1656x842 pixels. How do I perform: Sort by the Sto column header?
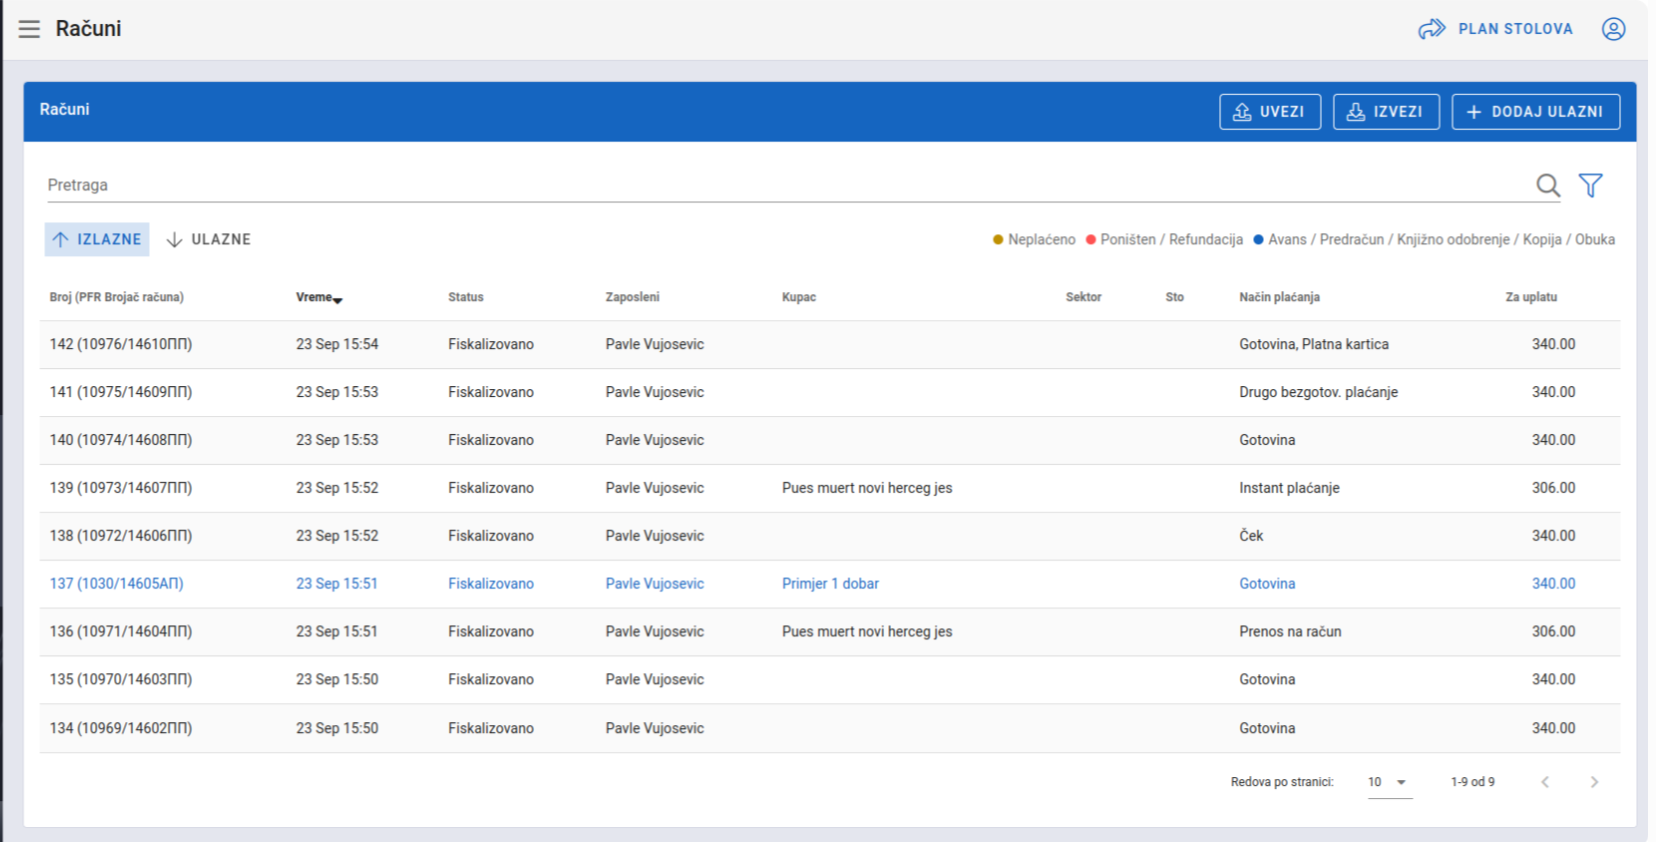point(1175,297)
